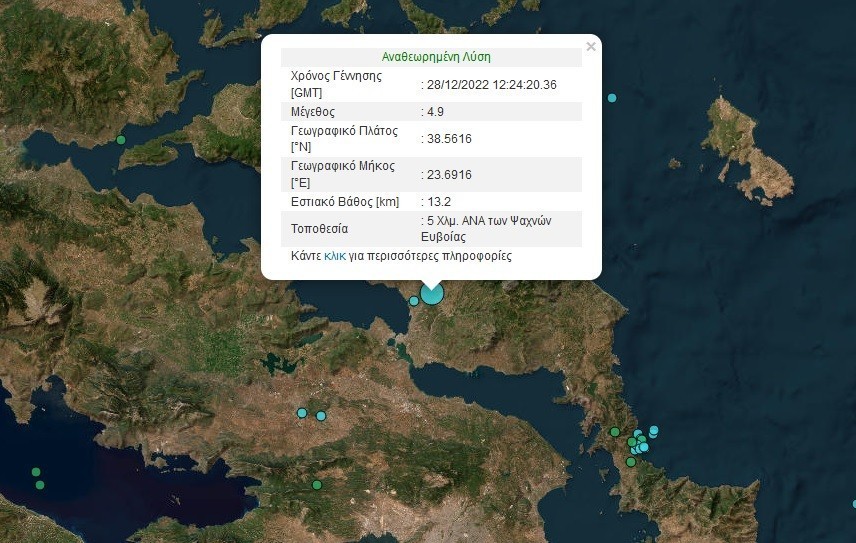Close the earthquake info popup
The width and height of the screenshot is (856, 543).
pyautogui.click(x=591, y=47)
